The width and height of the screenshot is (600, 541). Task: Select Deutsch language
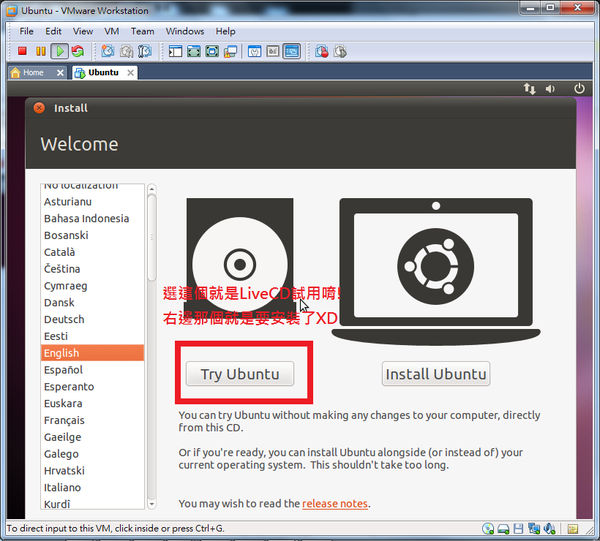pyautogui.click(x=92, y=319)
